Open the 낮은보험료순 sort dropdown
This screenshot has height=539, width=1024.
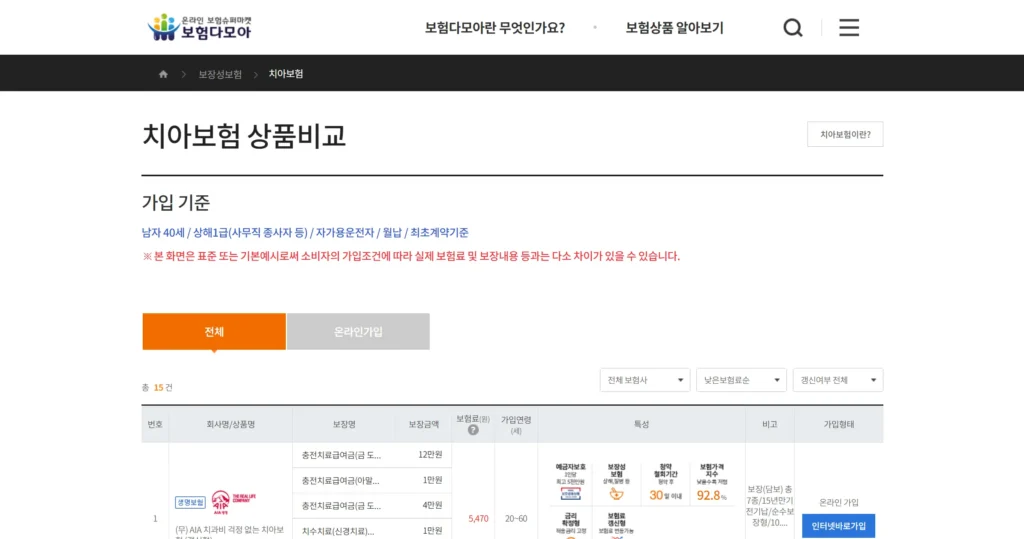pyautogui.click(x=741, y=380)
